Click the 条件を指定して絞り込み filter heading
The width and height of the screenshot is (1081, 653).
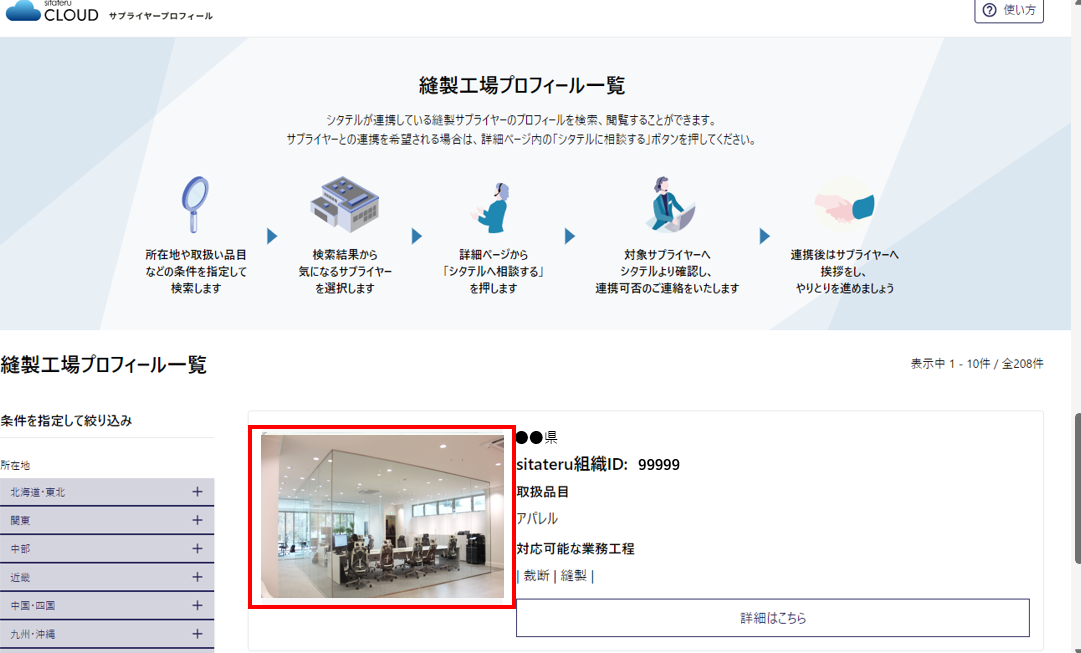click(x=66, y=421)
